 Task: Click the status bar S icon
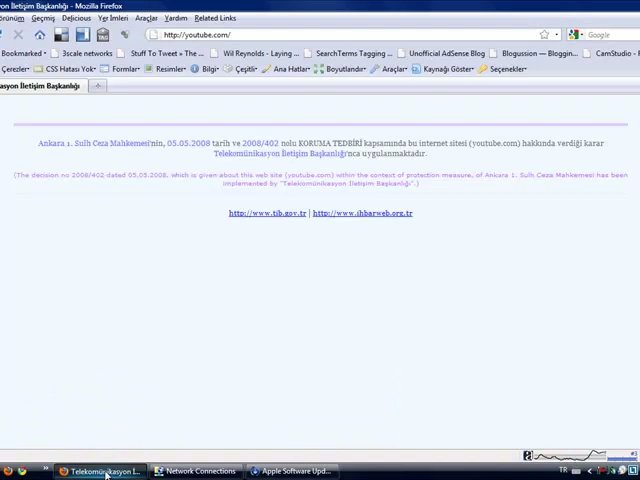(x=528, y=455)
